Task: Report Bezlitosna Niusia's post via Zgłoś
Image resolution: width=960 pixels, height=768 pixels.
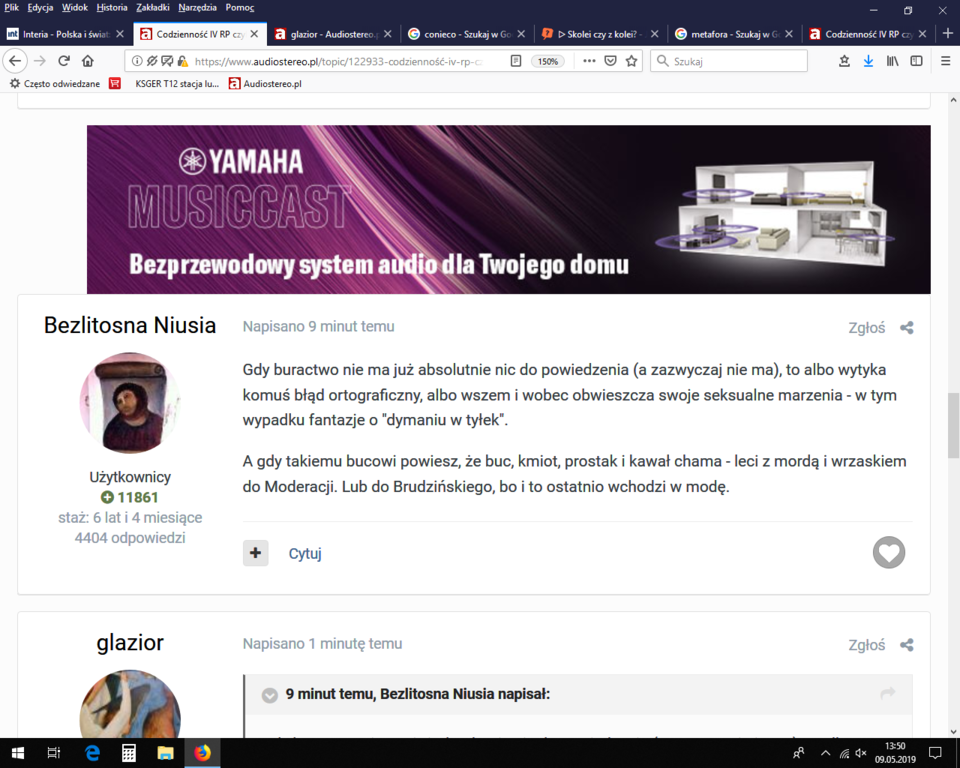Action: [866, 328]
